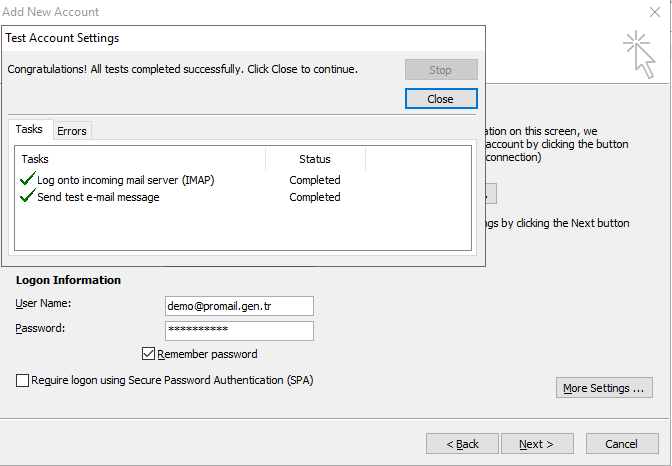Cancel the account setup
This screenshot has width=672, height=466.
(622, 444)
